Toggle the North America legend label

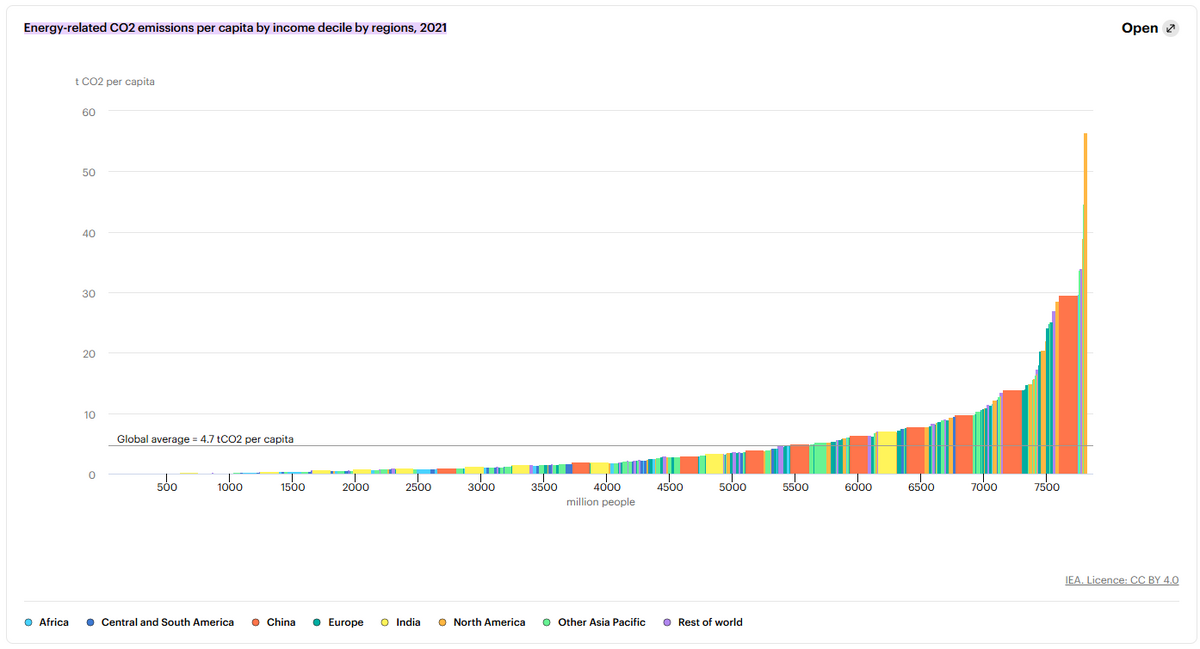(489, 622)
